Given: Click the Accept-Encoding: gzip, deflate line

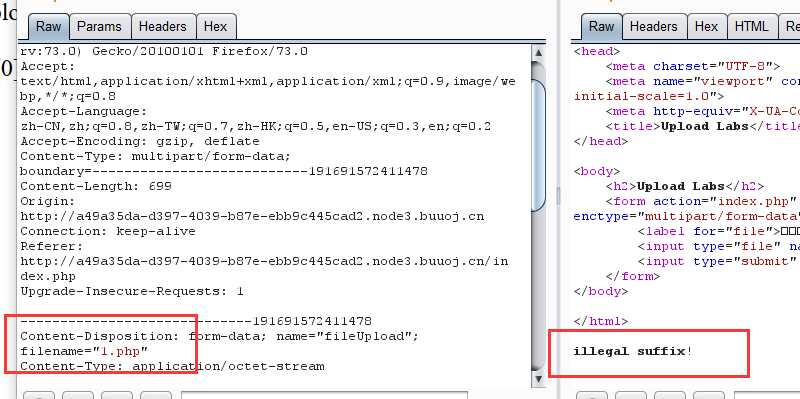Looking at the screenshot, I should pyautogui.click(x=140, y=141).
